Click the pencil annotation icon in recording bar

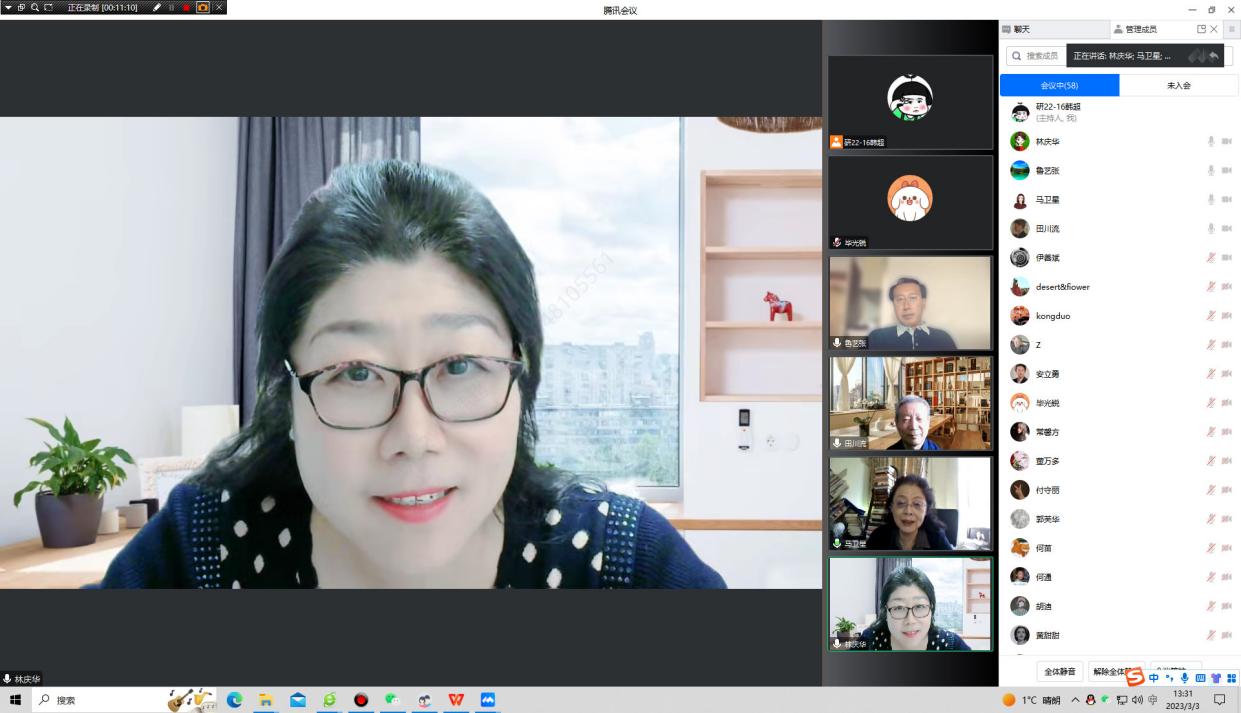[157, 7]
